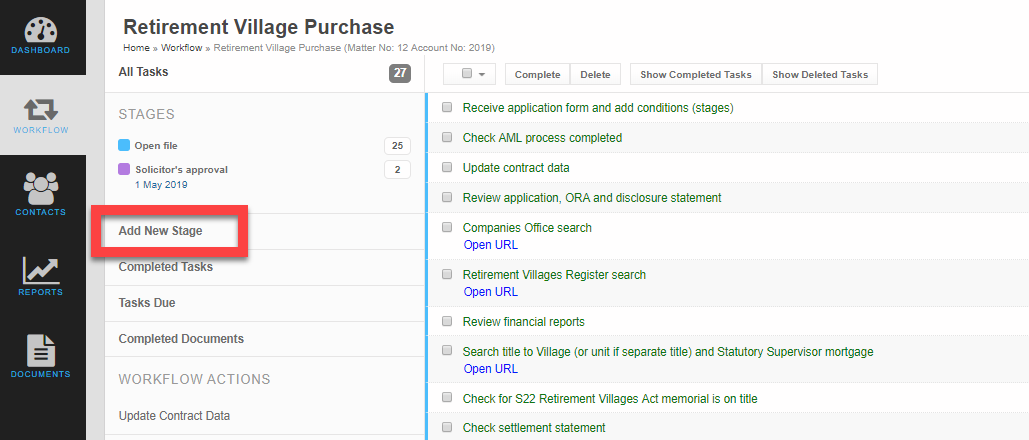The image size is (1029, 440).
Task: Click the blue Open file color swatch
Action: 124,146
